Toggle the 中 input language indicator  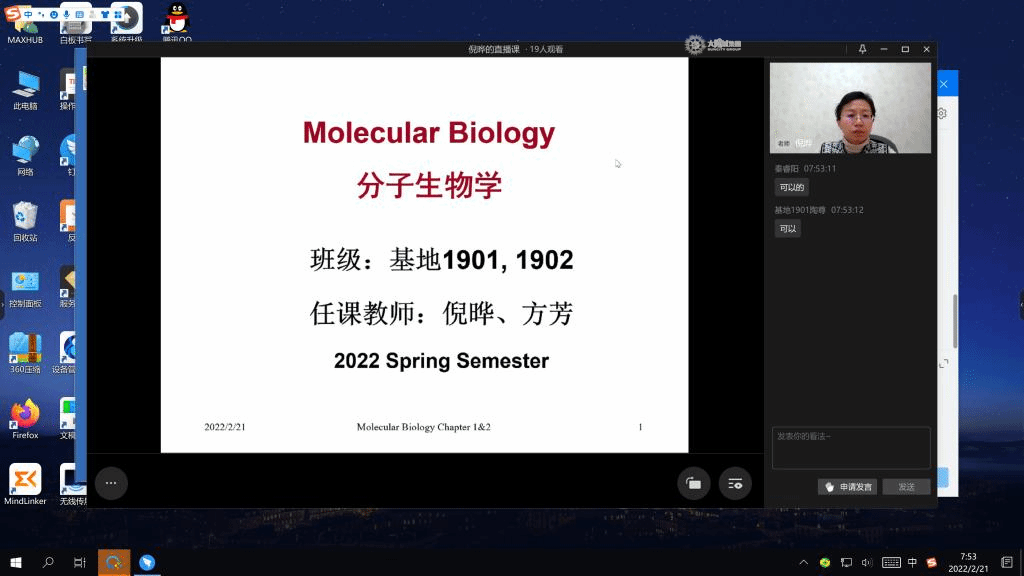click(x=912, y=563)
